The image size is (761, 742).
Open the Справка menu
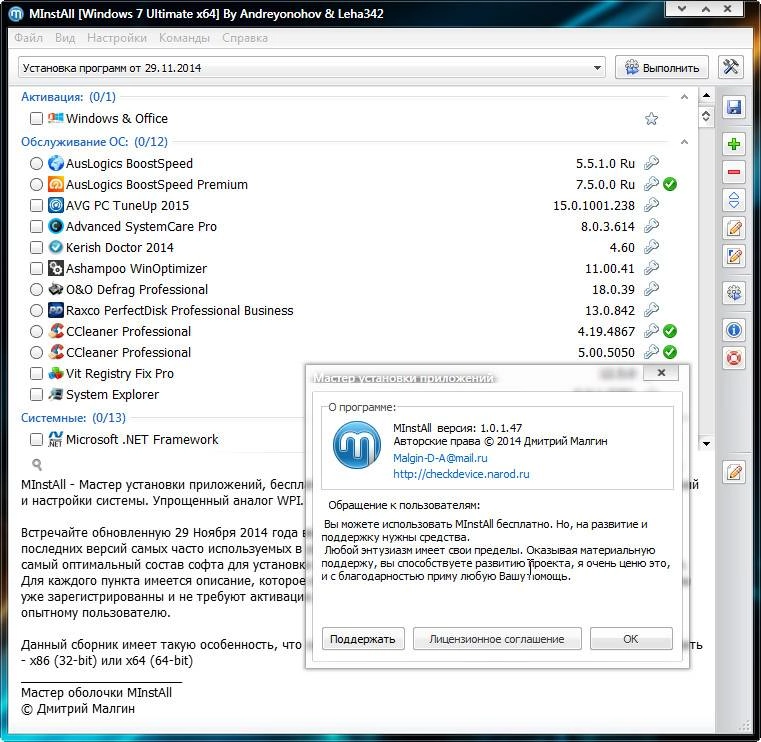pos(245,38)
